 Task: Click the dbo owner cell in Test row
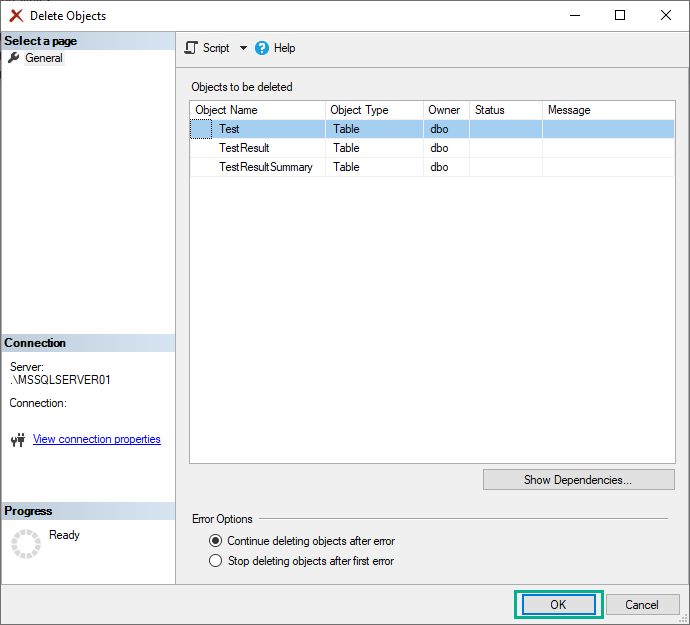click(x=447, y=129)
